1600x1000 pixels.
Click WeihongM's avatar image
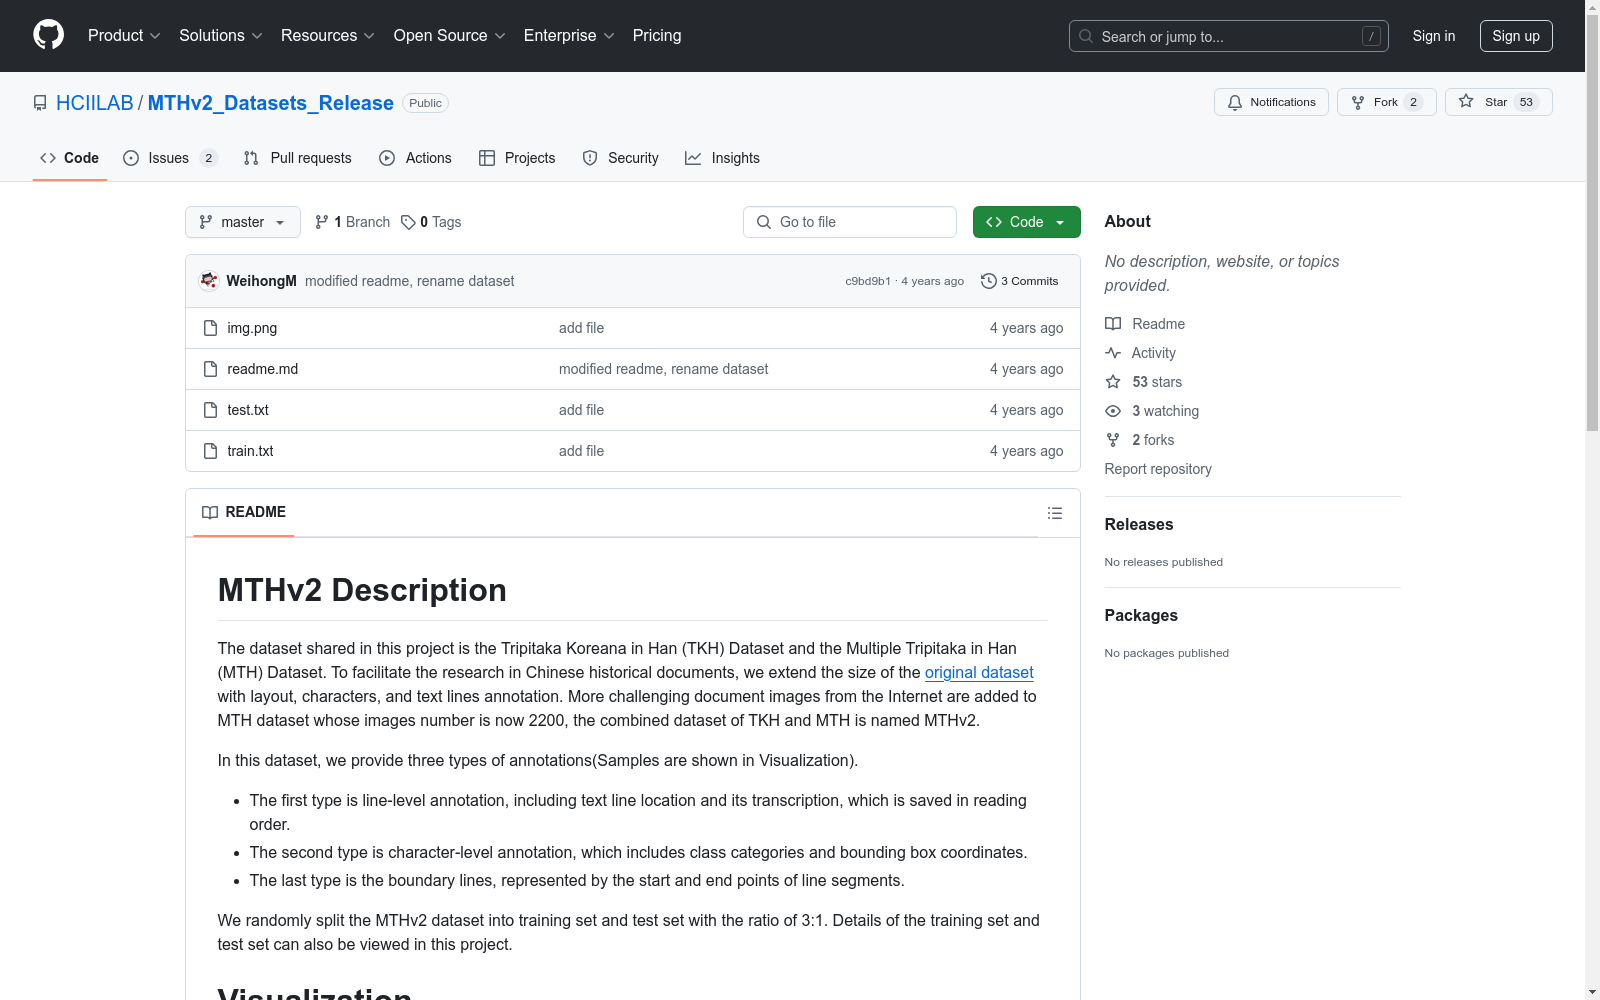209,281
